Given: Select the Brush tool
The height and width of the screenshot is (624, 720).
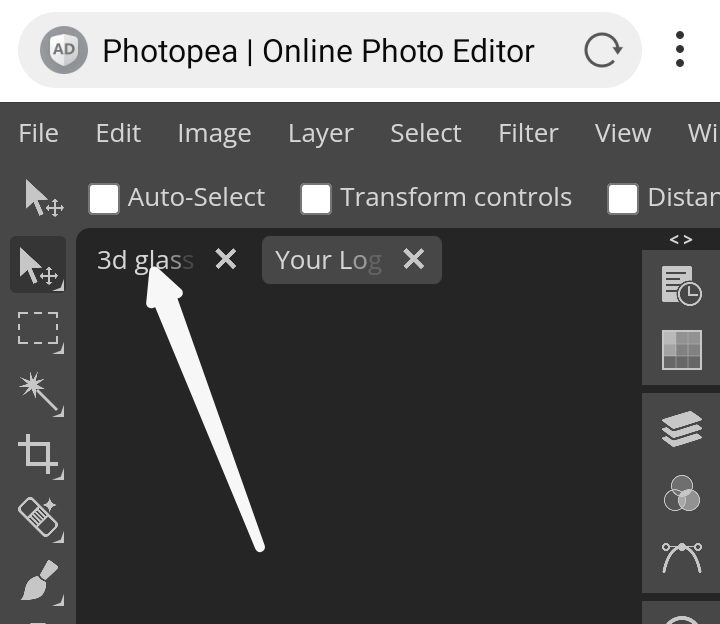Looking at the screenshot, I should click(x=39, y=581).
